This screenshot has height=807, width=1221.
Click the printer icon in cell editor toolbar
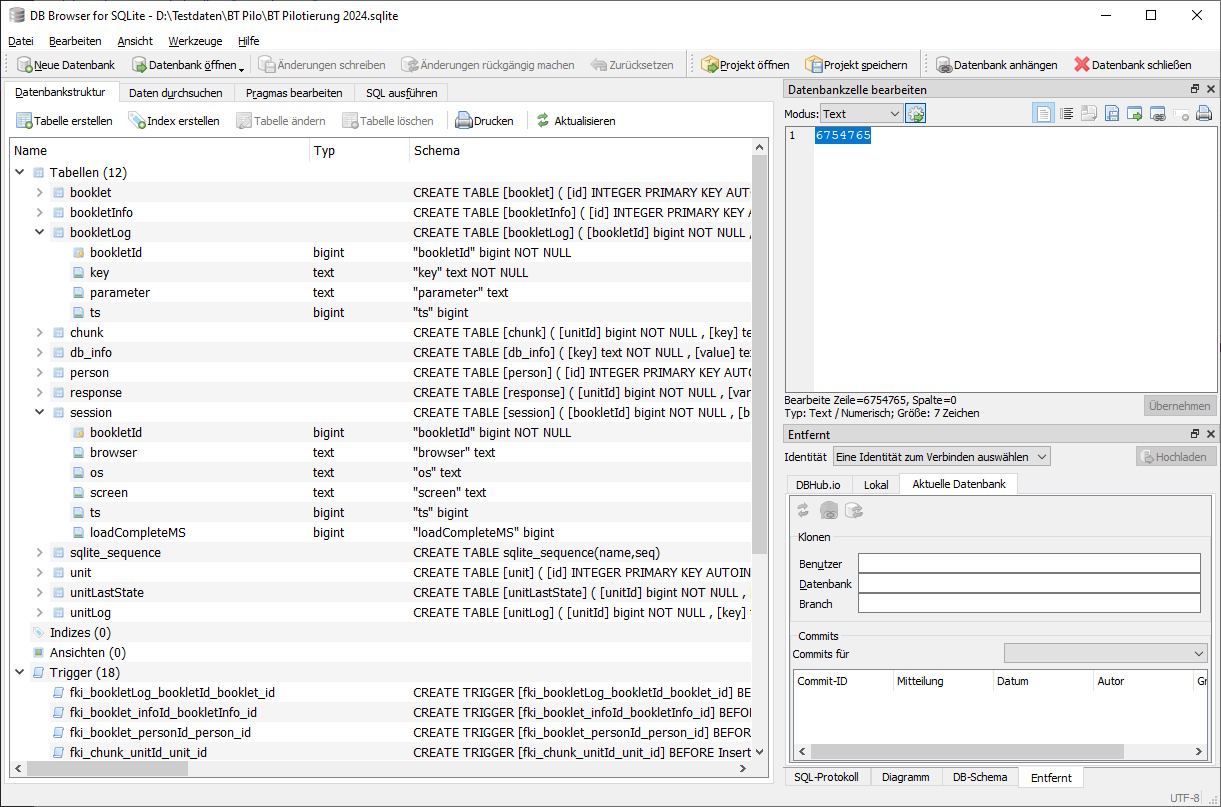pos(1204,114)
